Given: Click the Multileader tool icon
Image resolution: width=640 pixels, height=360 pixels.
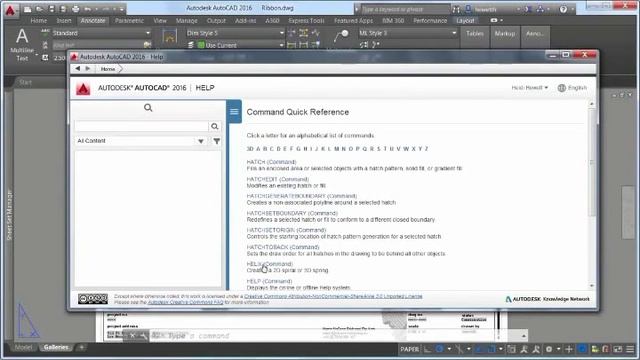Looking at the screenshot, I should (341, 36).
